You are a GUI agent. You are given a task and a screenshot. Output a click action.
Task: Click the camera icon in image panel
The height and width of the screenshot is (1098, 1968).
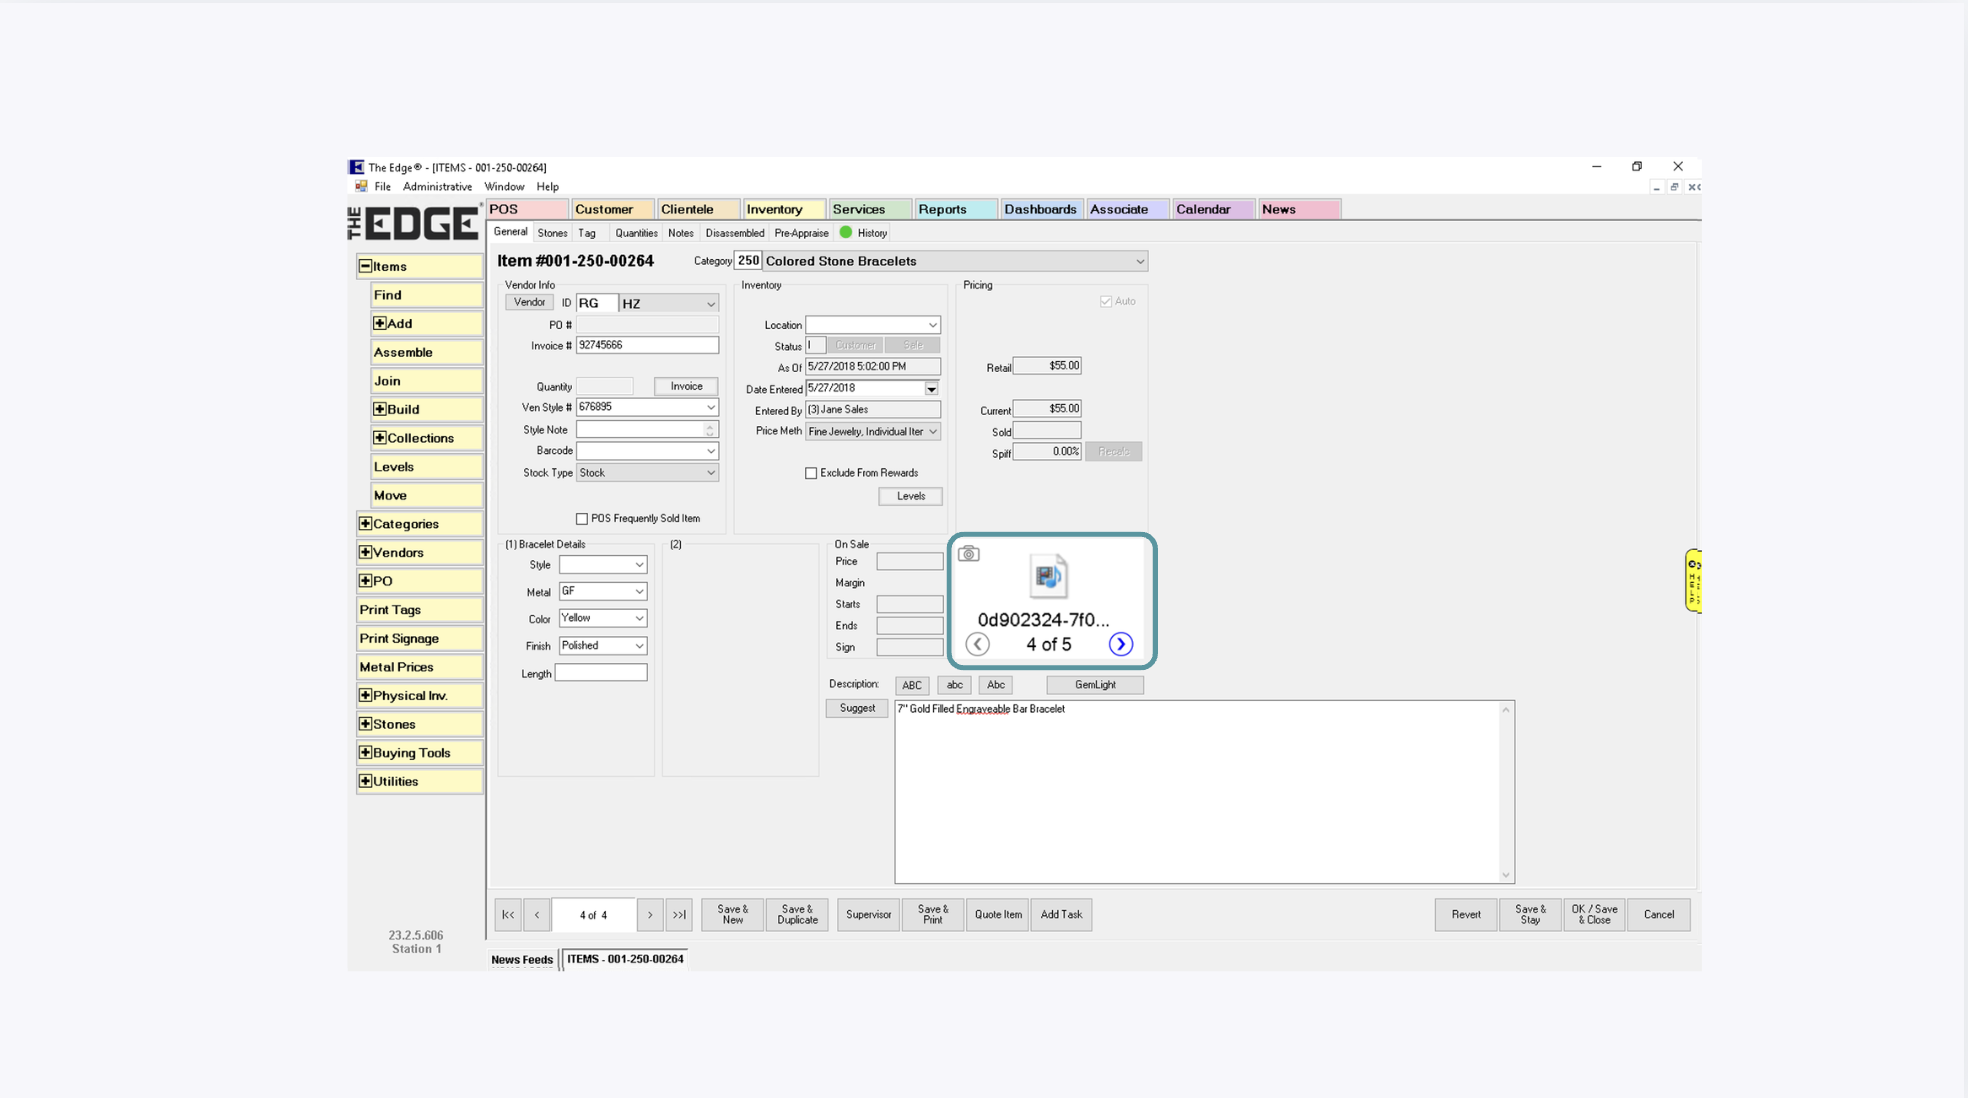tap(968, 553)
